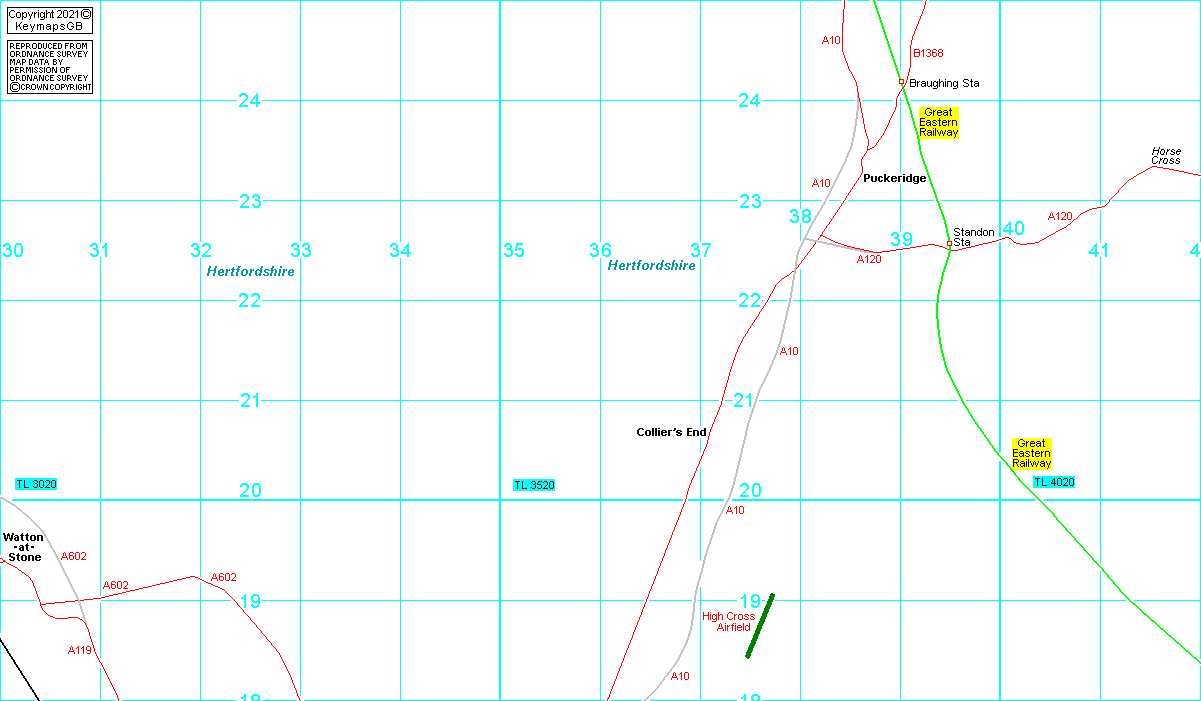Click the Great Eastern Railway label above TL 4020

[1031, 453]
